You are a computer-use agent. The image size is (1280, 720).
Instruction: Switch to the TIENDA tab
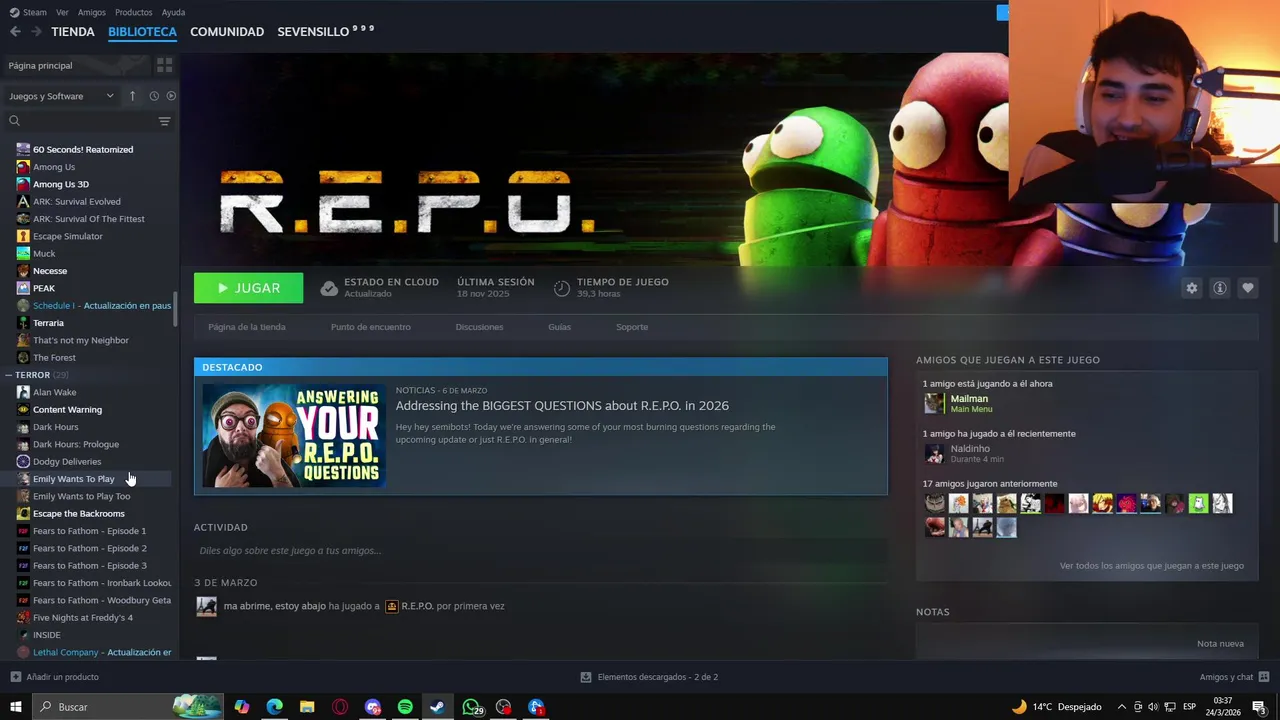click(x=73, y=32)
